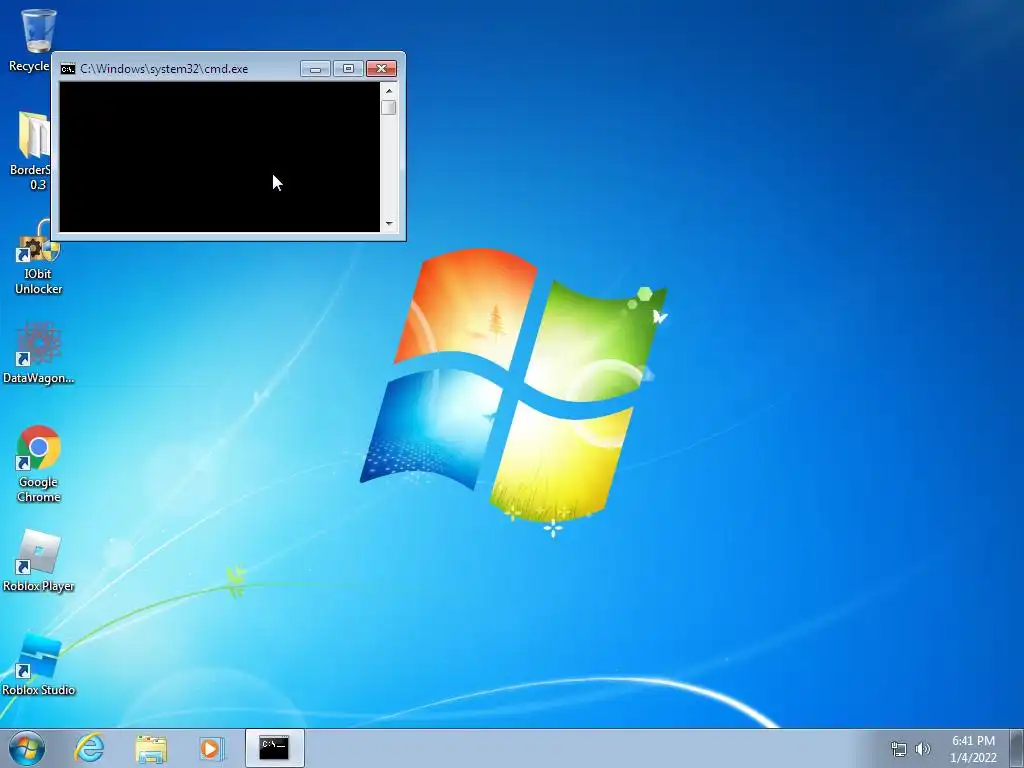Viewport: 1024px width, 768px height.
Task: Open the volume speaker tray icon
Action: (x=922, y=749)
